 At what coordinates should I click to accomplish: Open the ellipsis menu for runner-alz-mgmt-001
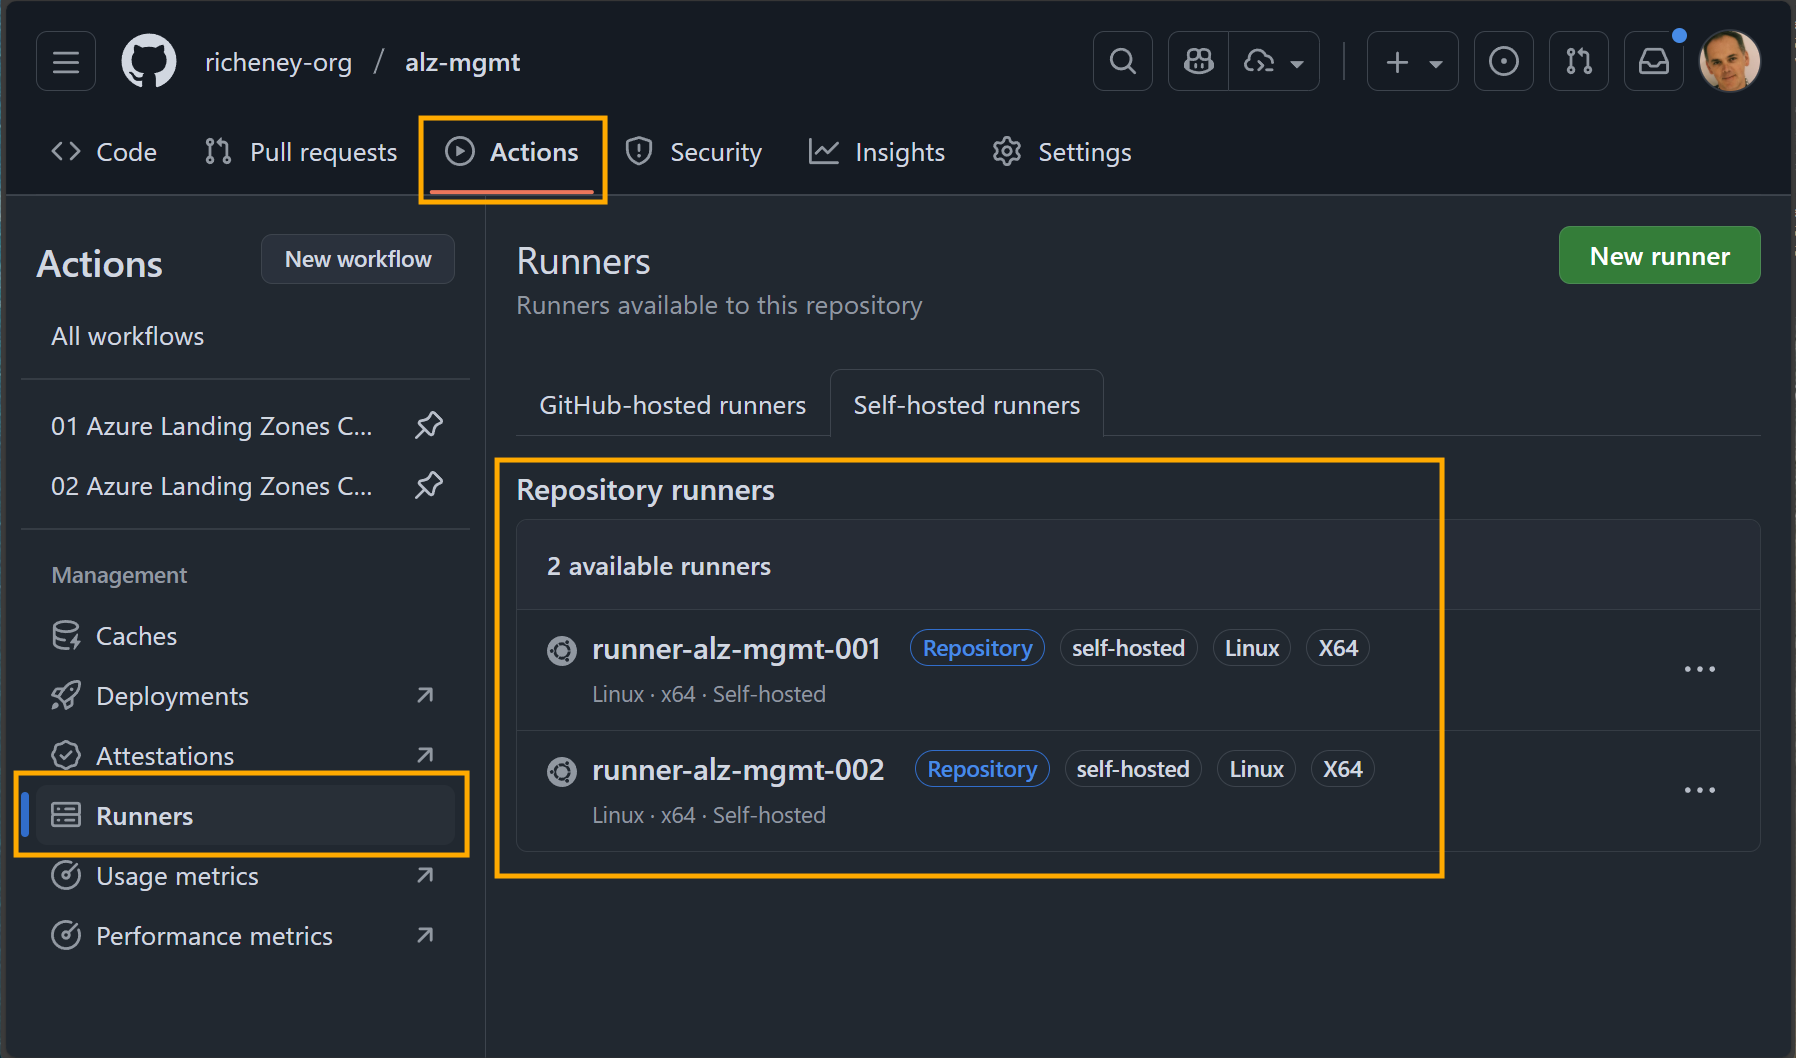(x=1700, y=668)
